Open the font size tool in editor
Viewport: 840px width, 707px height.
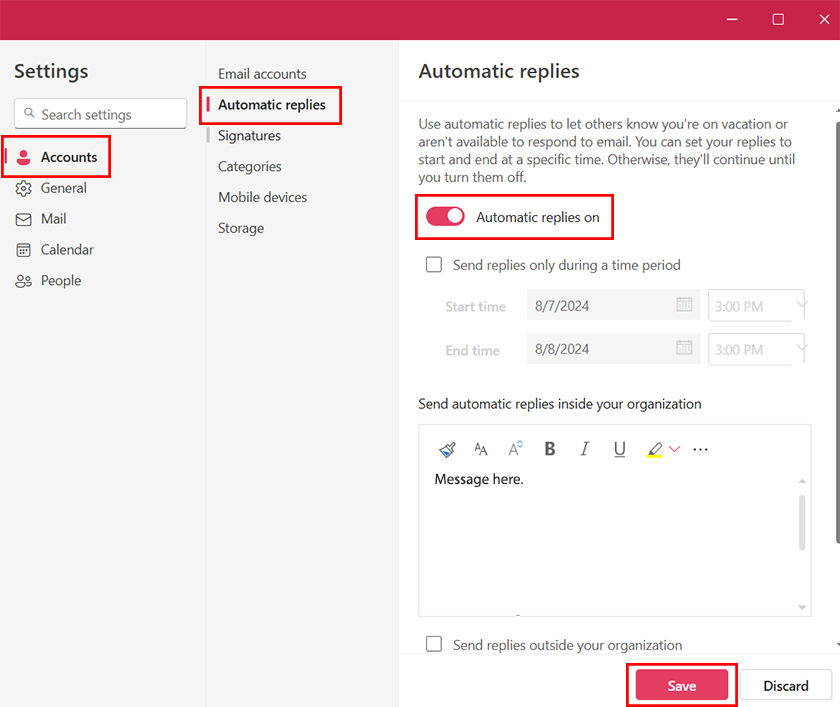(481, 449)
